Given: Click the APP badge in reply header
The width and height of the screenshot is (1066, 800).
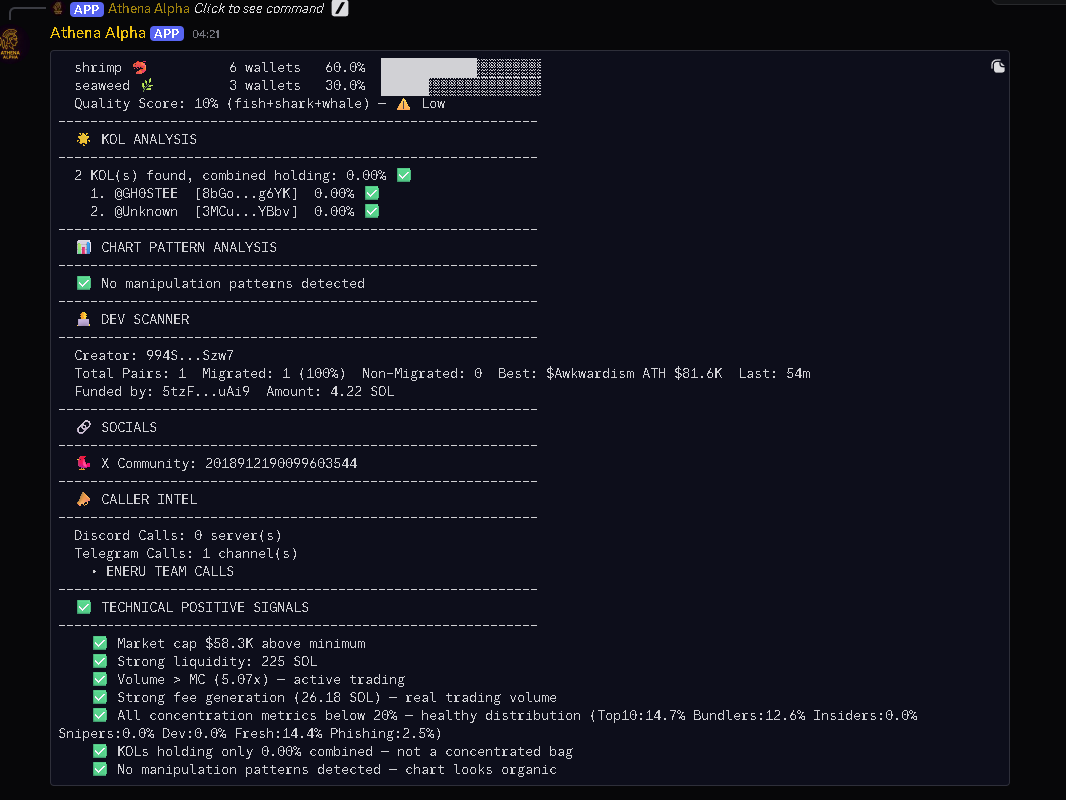Looking at the screenshot, I should tap(86, 9).
